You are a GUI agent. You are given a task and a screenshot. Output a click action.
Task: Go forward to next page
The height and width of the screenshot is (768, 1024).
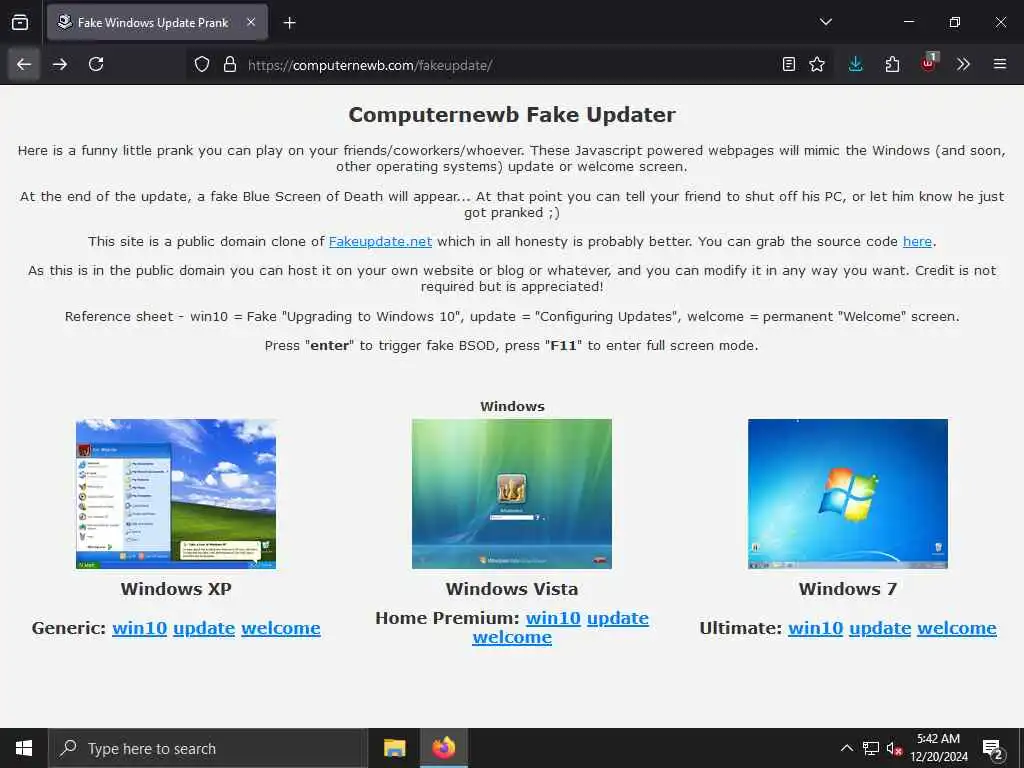tap(60, 64)
